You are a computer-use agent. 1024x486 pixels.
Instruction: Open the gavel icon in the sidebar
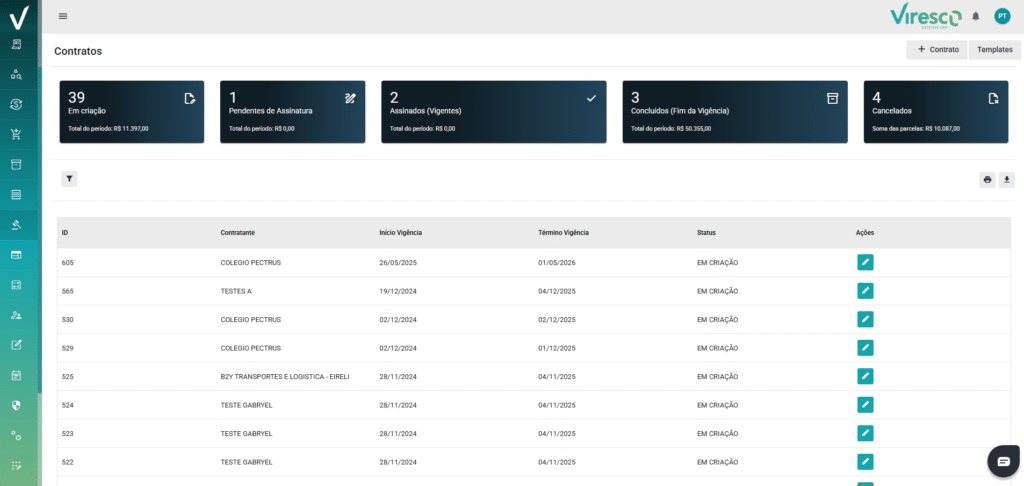(16, 225)
